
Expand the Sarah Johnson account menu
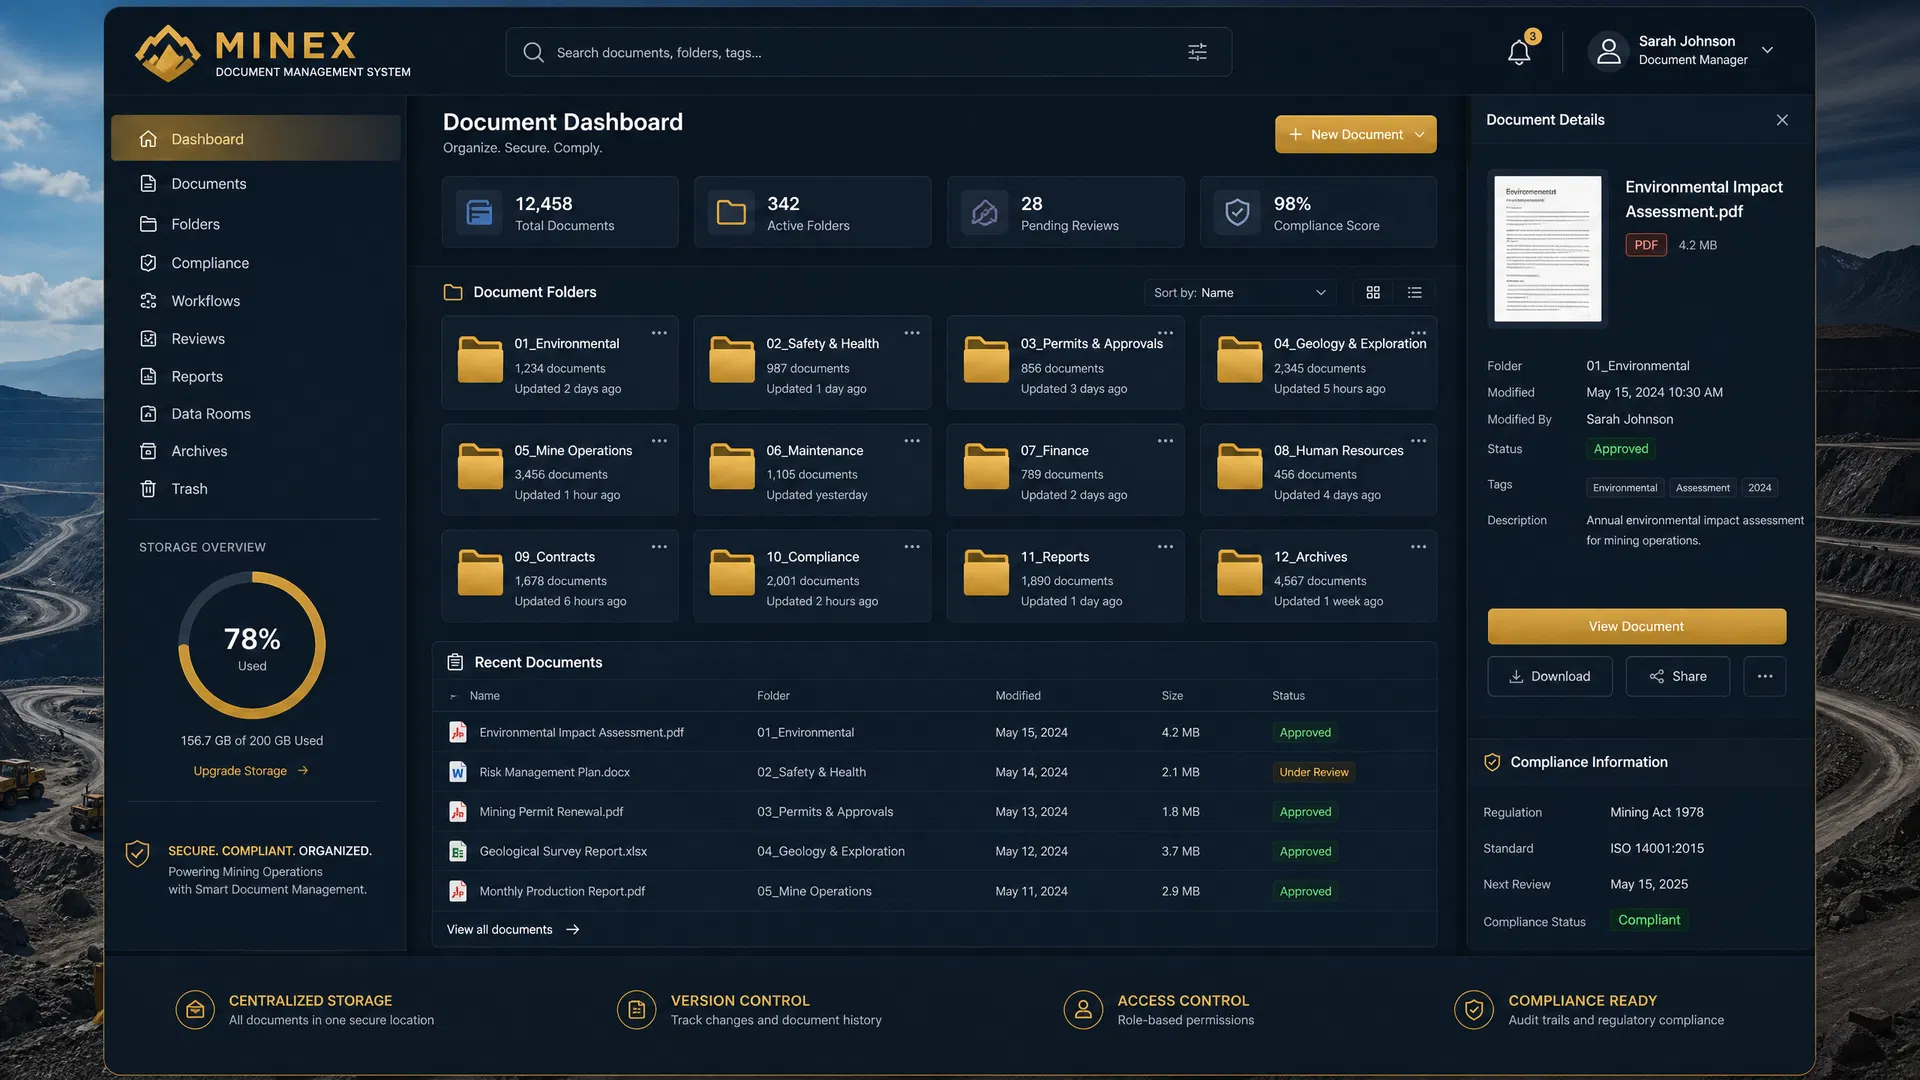click(x=1767, y=50)
